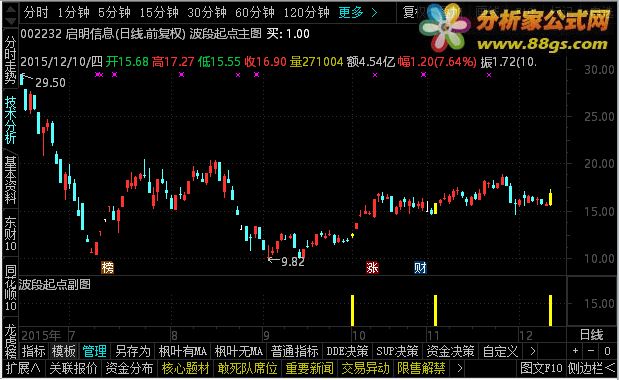Click the purple marker above the November line
619x380 pixels.
(x=423, y=74)
